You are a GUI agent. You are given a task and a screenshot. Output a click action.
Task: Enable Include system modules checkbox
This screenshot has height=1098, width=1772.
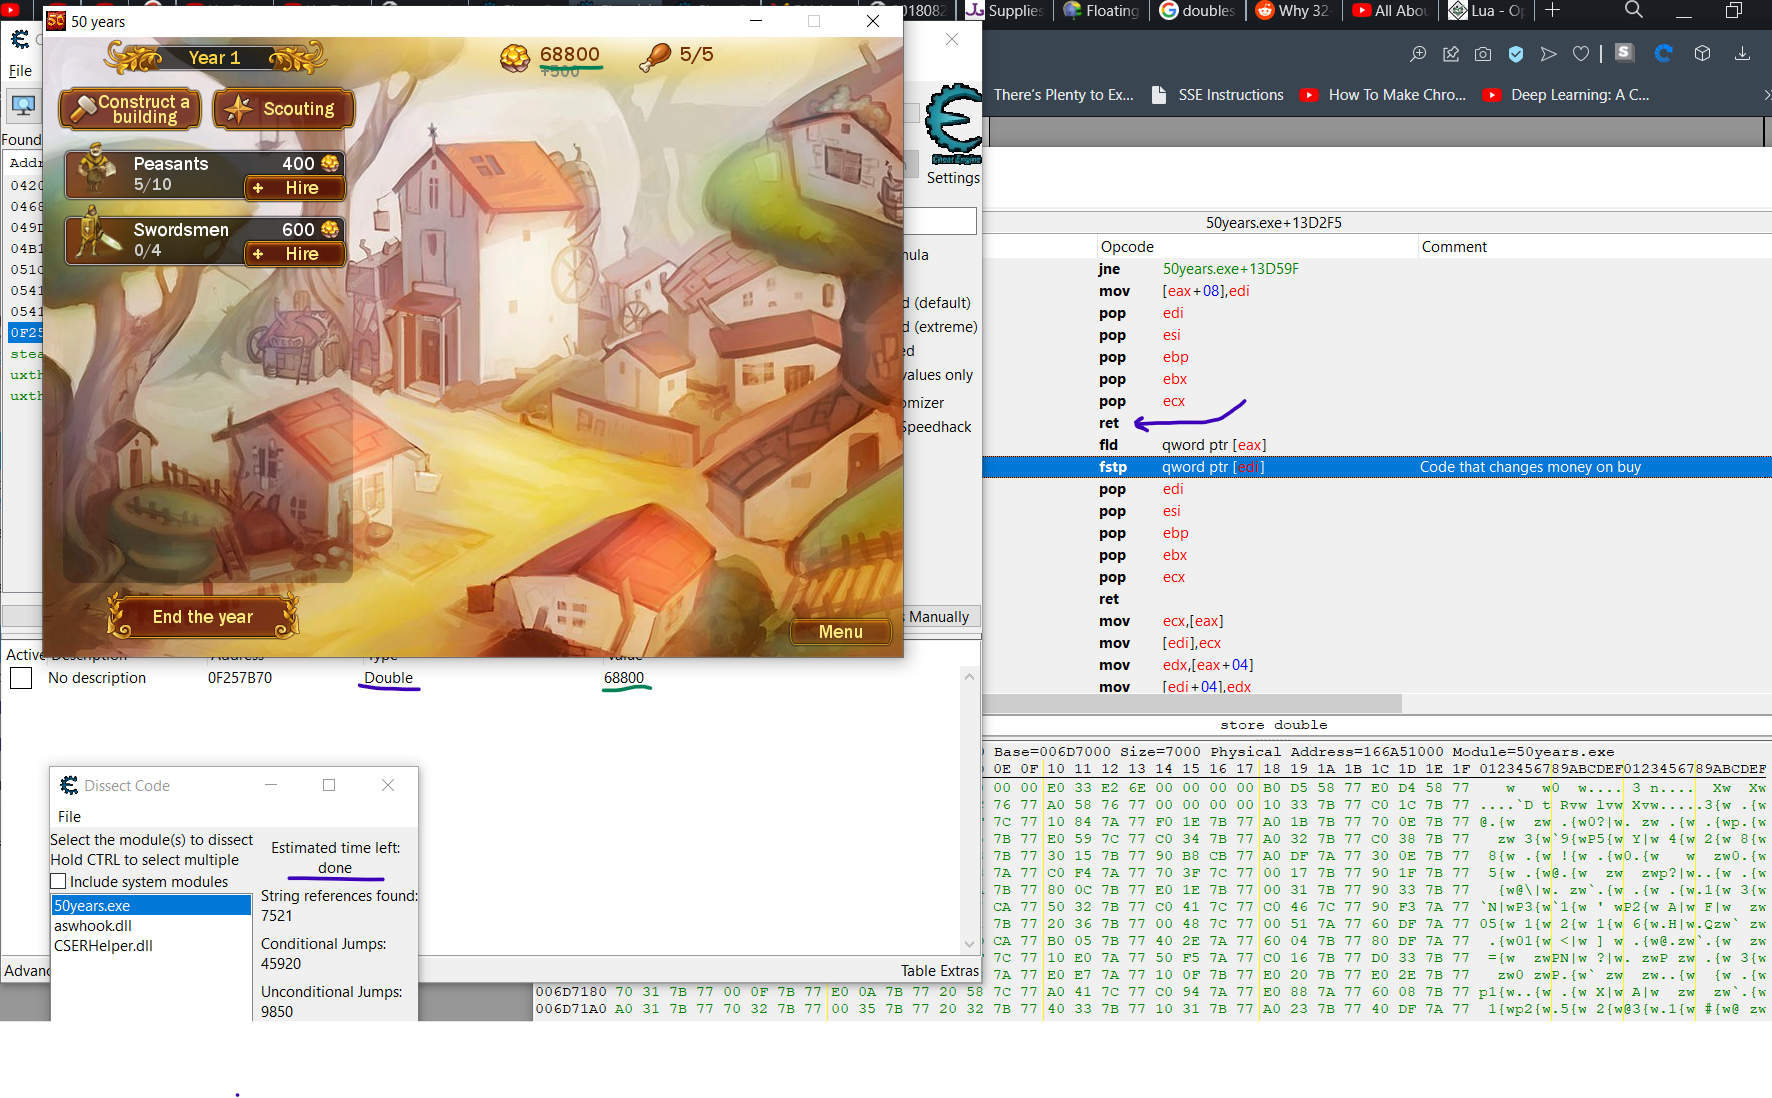tap(59, 882)
